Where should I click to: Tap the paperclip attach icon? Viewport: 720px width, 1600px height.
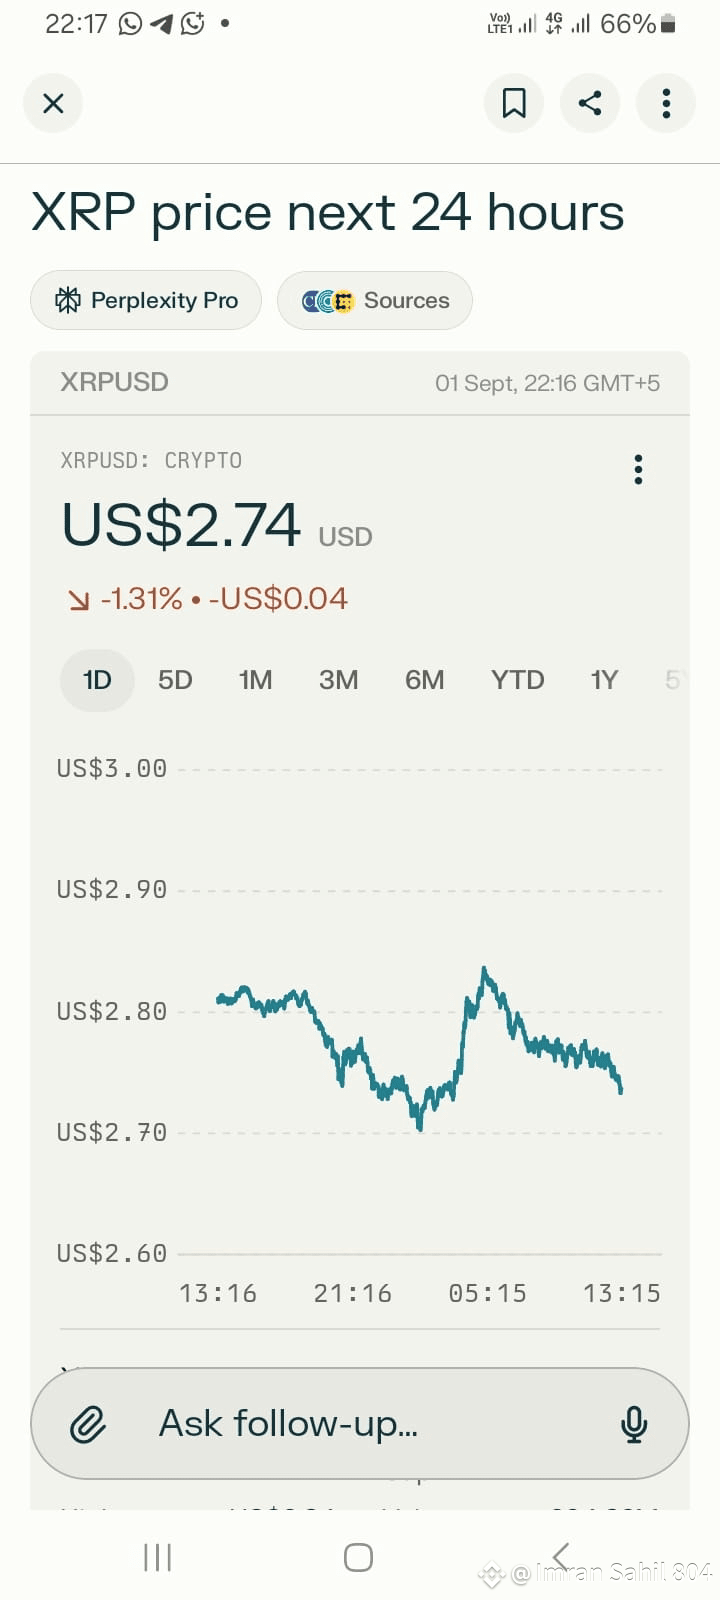pyautogui.click(x=88, y=1424)
